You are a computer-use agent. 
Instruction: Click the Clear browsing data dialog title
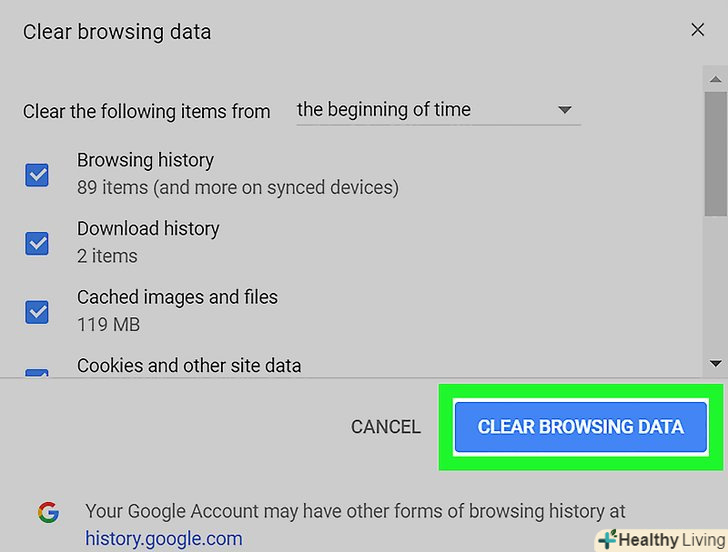point(117,31)
